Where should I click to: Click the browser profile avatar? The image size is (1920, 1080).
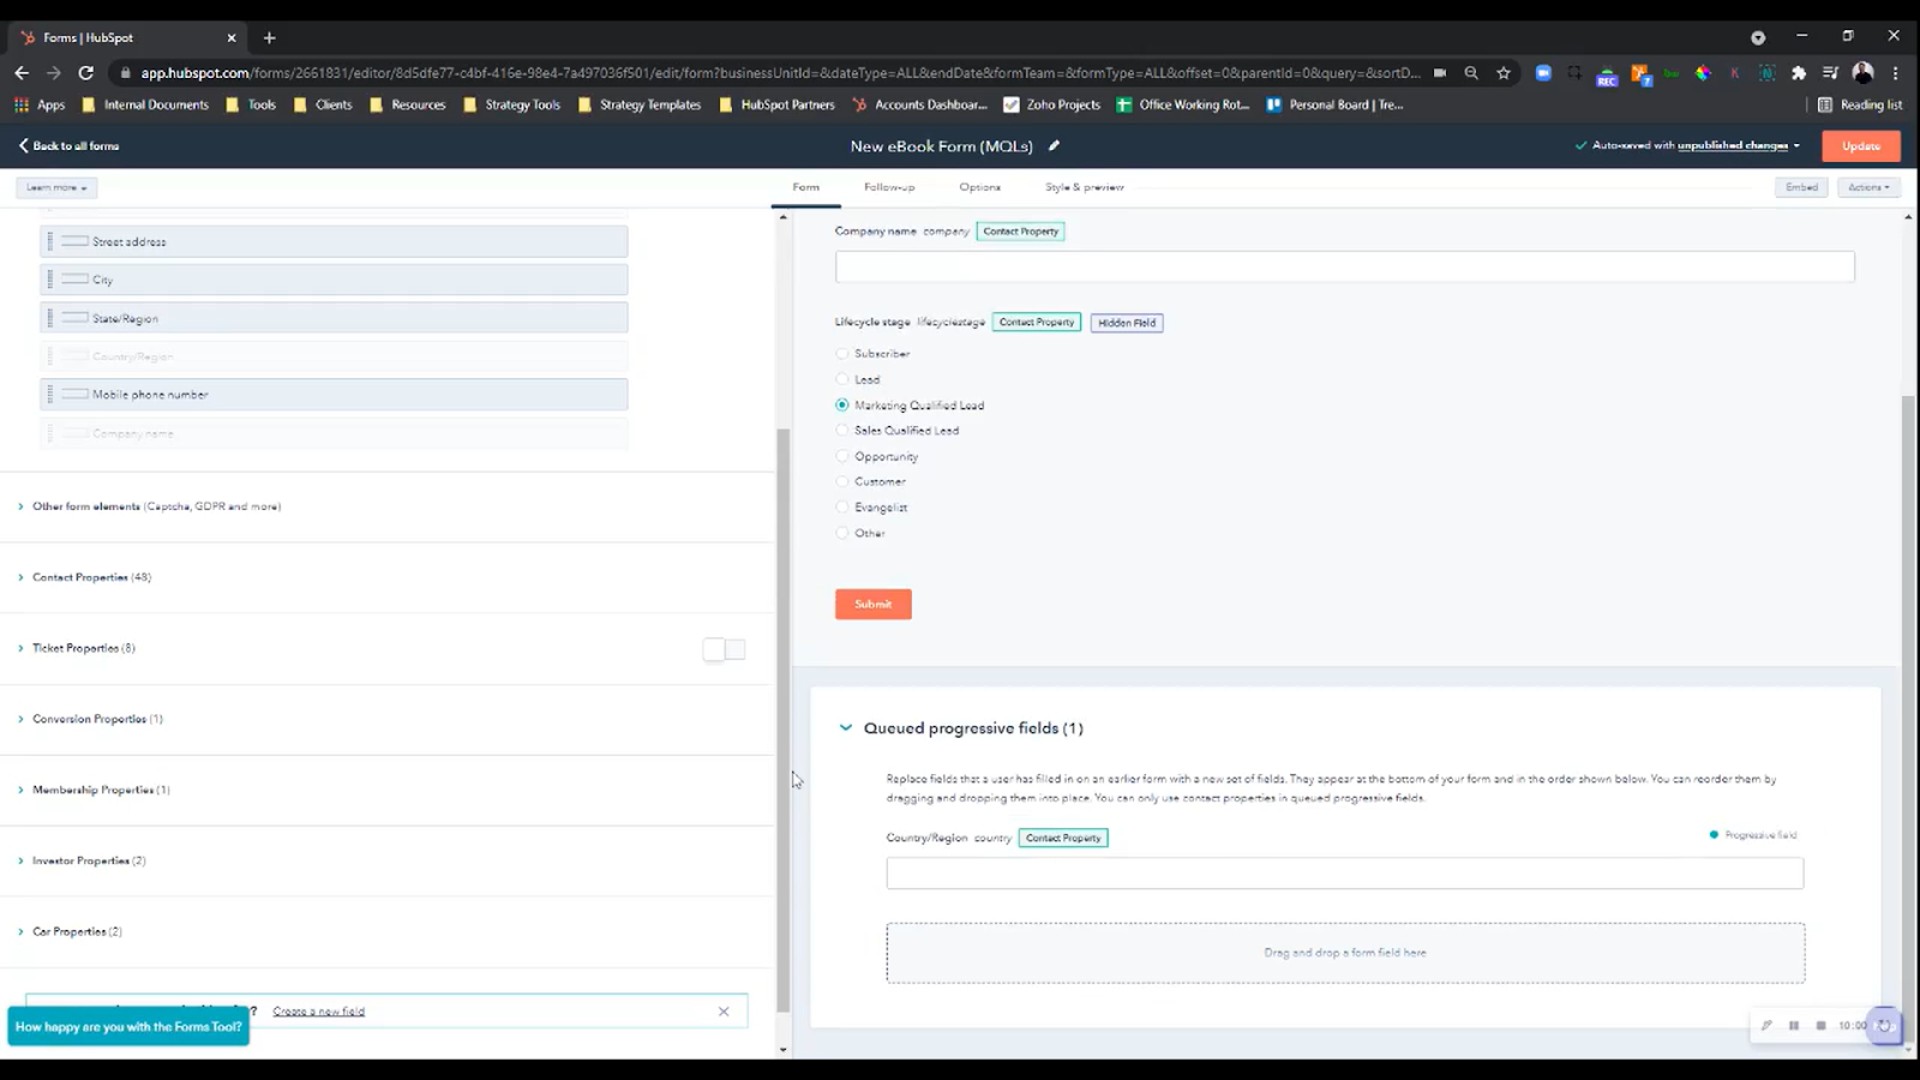[1862, 75]
